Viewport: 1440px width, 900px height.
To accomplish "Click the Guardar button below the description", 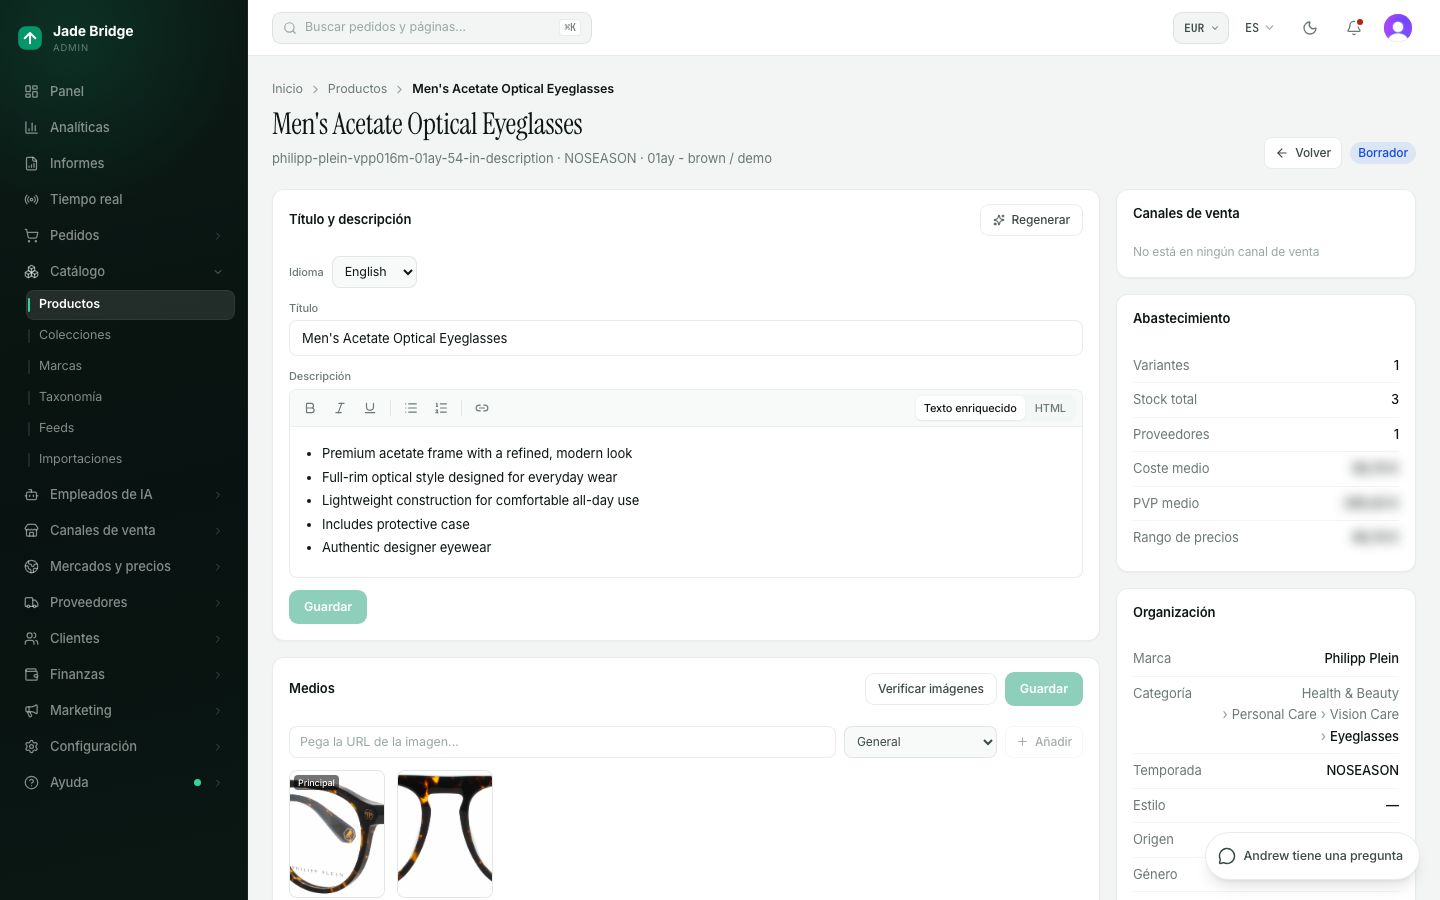I will click(x=328, y=607).
